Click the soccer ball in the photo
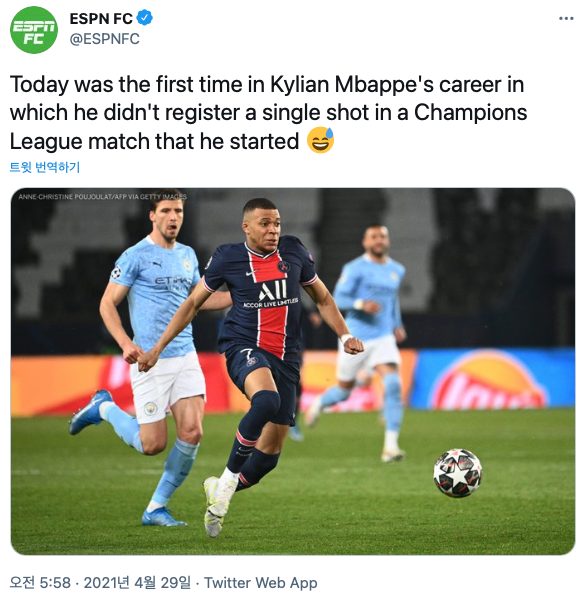The height and width of the screenshot is (606, 587). pos(458,472)
